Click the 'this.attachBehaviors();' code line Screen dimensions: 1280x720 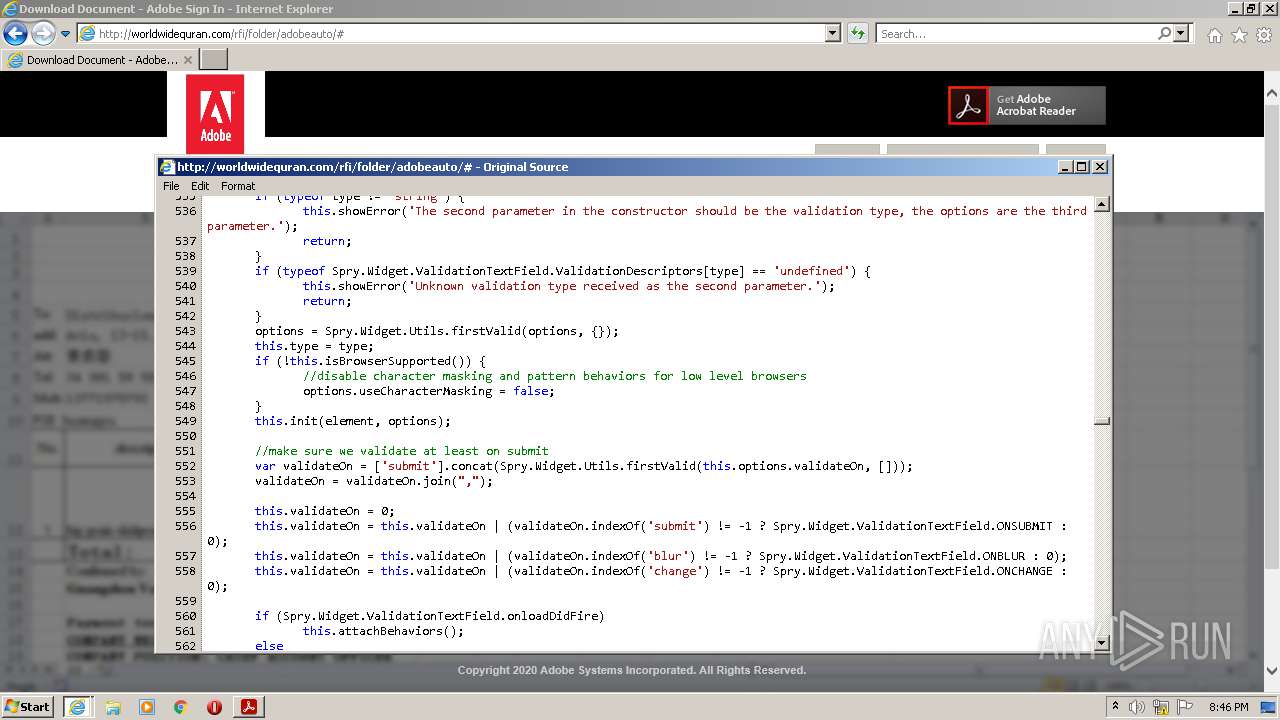click(x=383, y=631)
